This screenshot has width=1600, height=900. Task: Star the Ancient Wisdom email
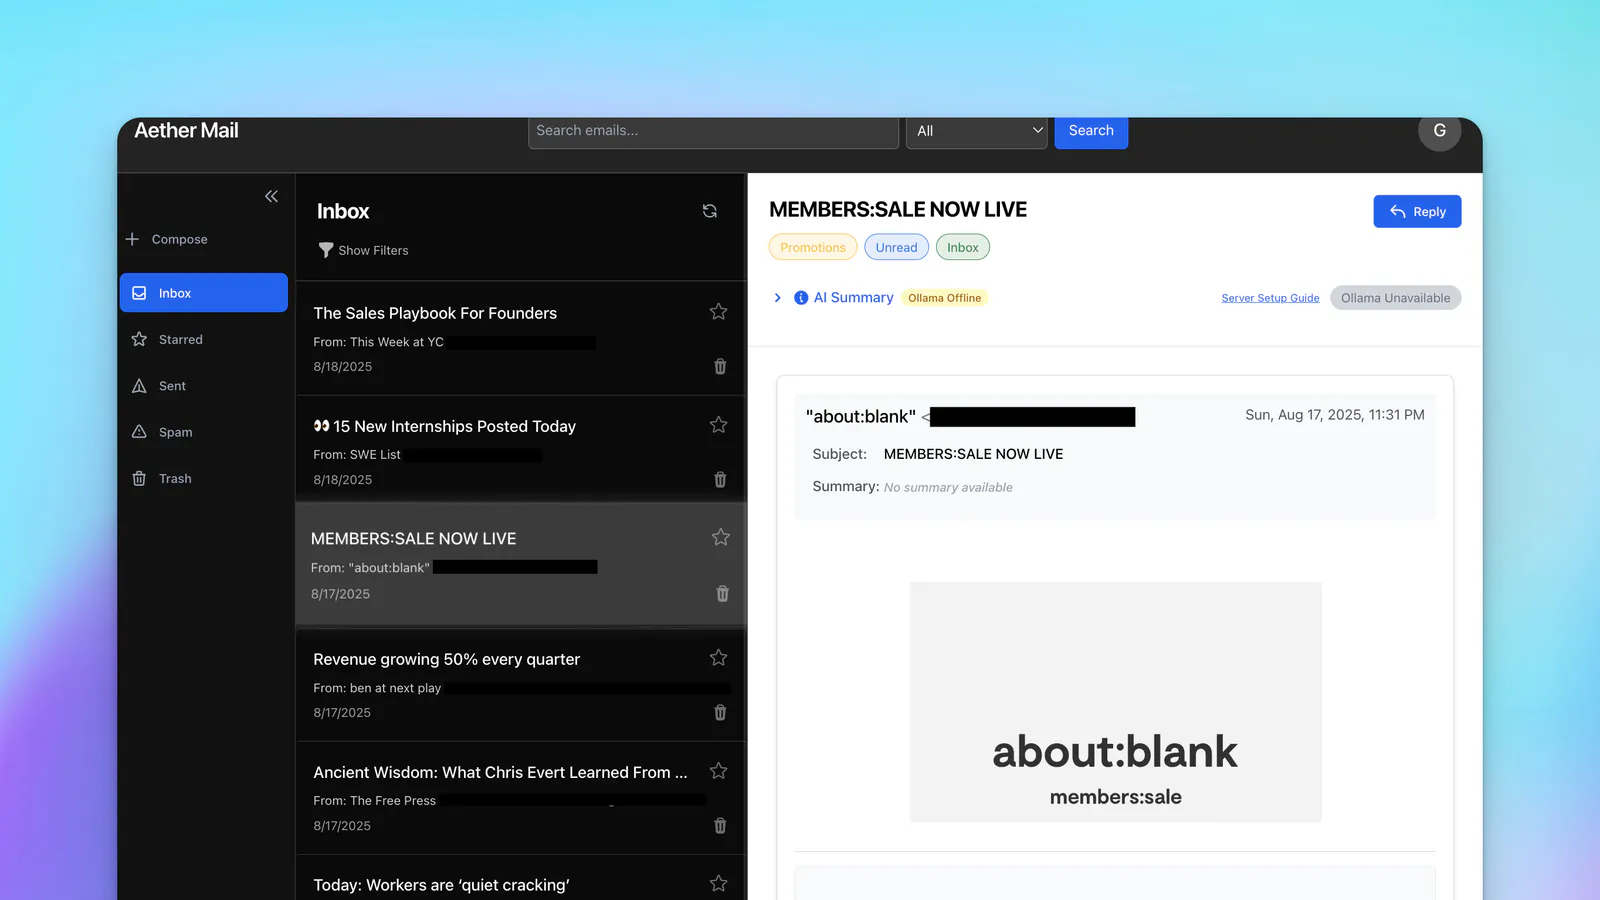(x=718, y=771)
